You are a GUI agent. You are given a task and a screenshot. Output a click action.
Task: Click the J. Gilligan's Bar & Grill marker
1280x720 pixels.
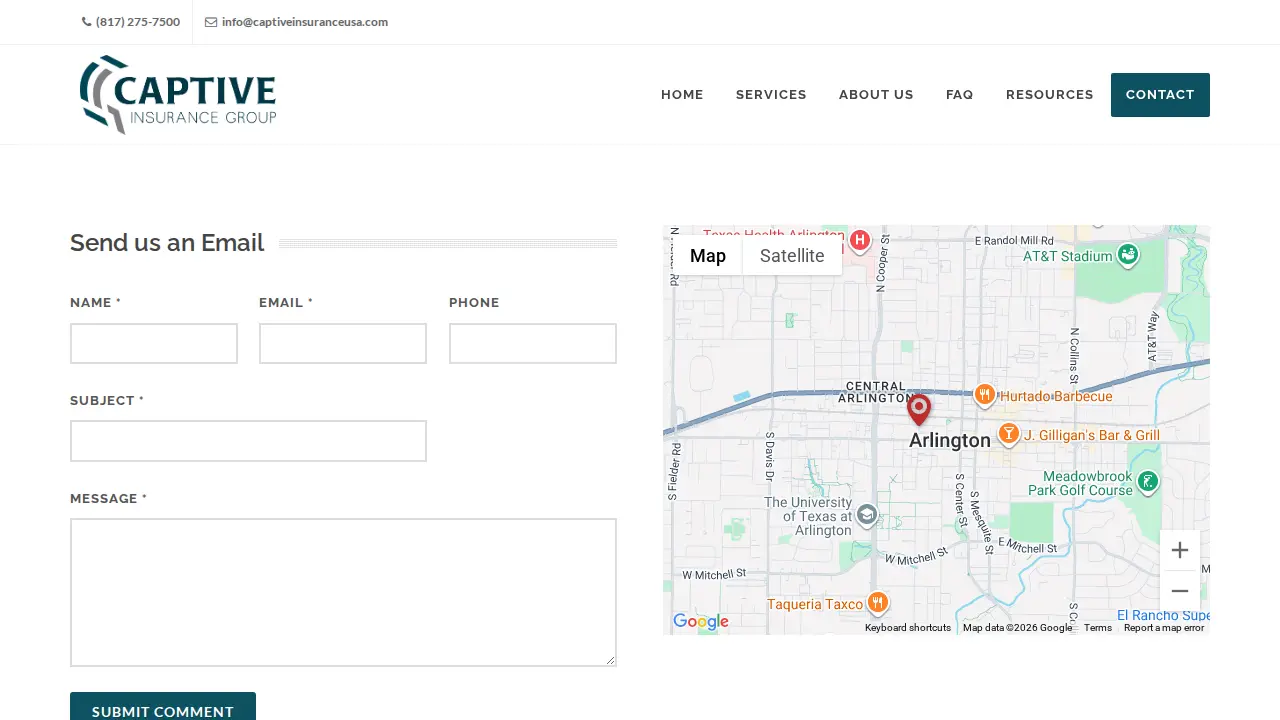point(1008,435)
